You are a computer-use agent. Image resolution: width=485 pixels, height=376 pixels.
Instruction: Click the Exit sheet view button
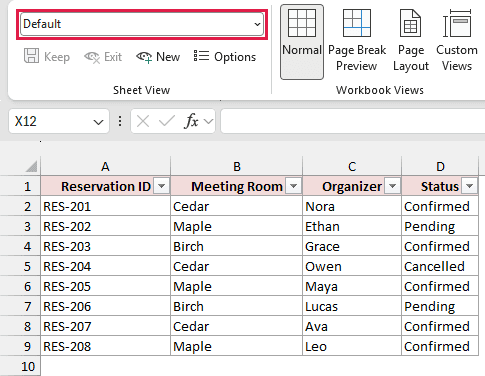pos(103,57)
